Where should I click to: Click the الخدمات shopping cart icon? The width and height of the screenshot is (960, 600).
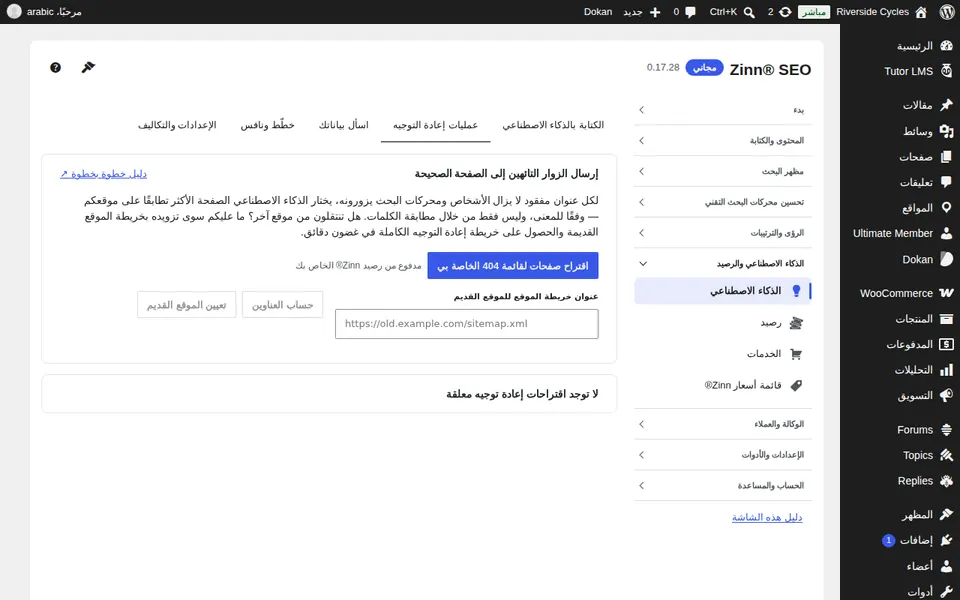[796, 354]
